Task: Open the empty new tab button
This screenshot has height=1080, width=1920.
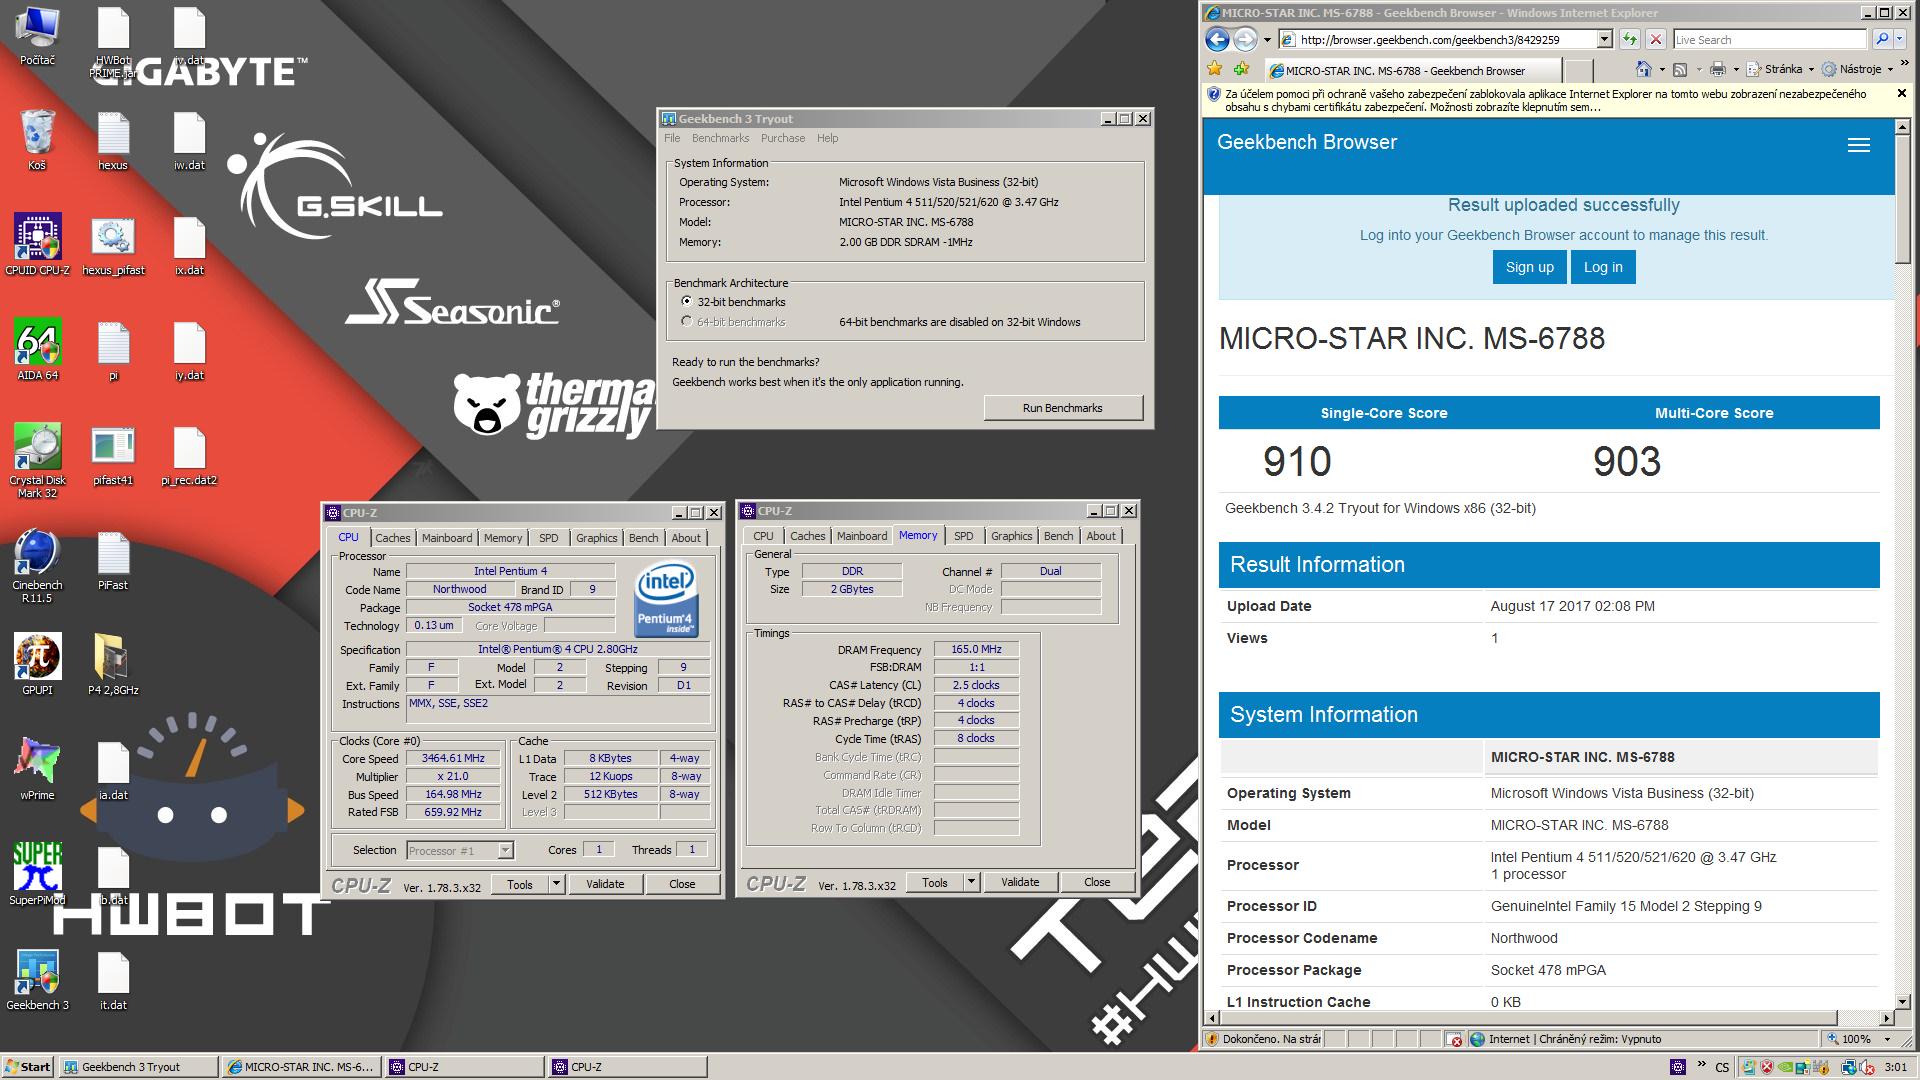Action: tap(1577, 70)
